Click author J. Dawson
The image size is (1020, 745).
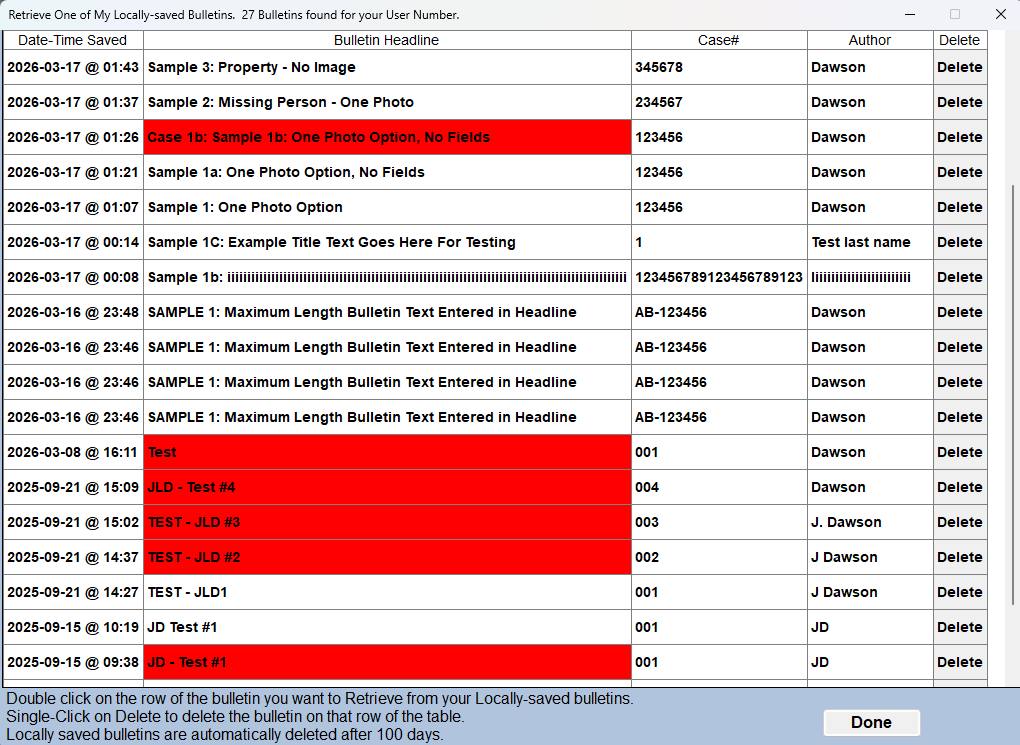pyautogui.click(x=870, y=522)
